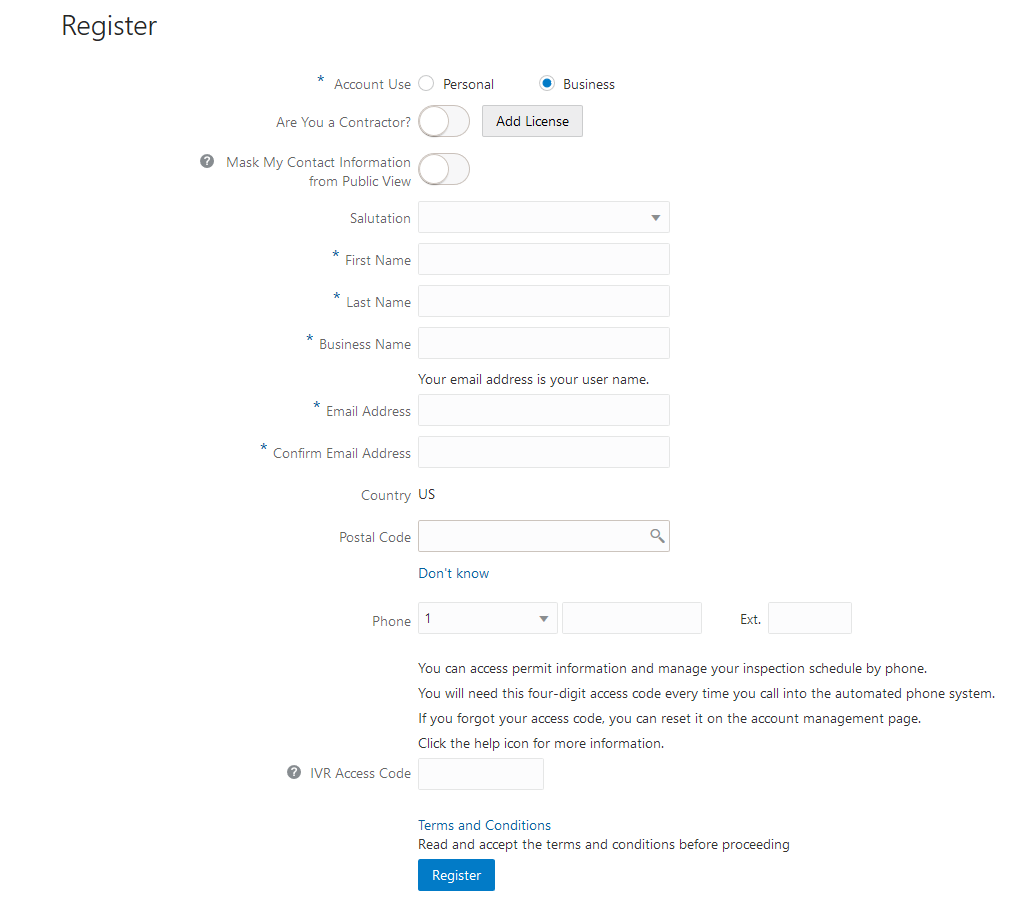Select the Personal account use radio button

(x=425, y=84)
